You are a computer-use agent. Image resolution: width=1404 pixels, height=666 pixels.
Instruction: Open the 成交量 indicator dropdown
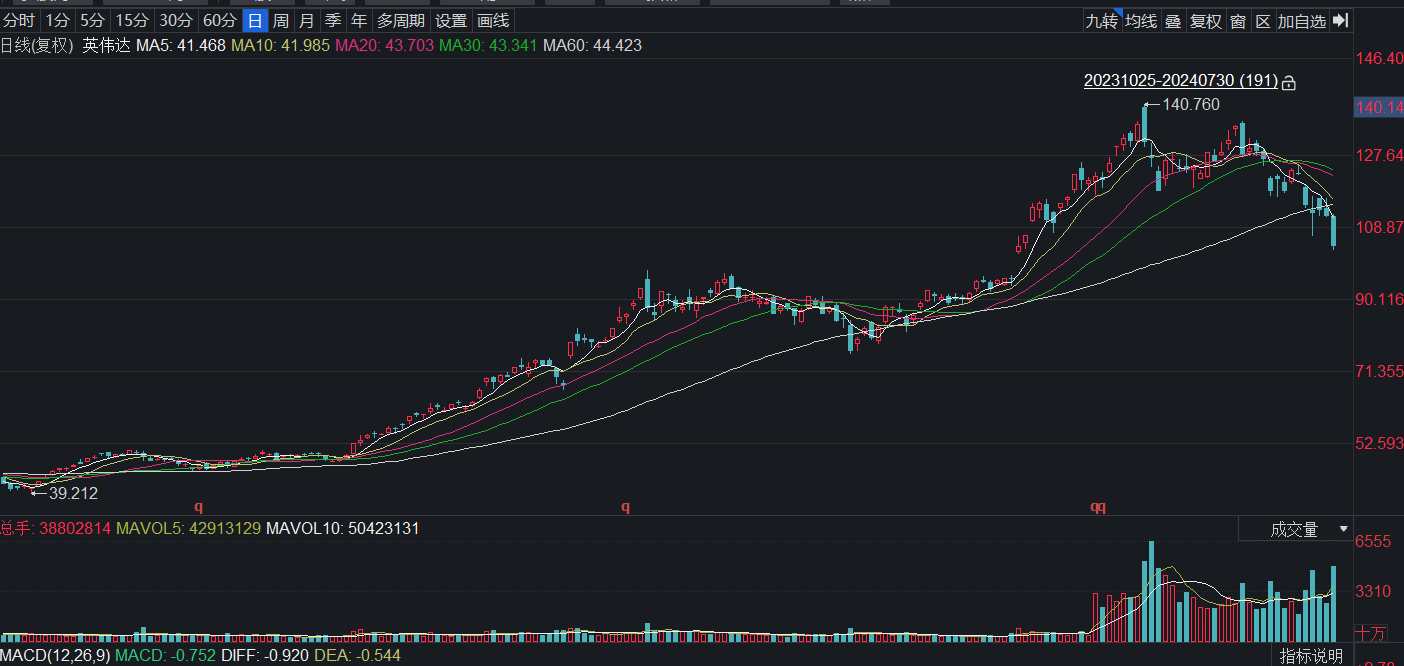1295,529
